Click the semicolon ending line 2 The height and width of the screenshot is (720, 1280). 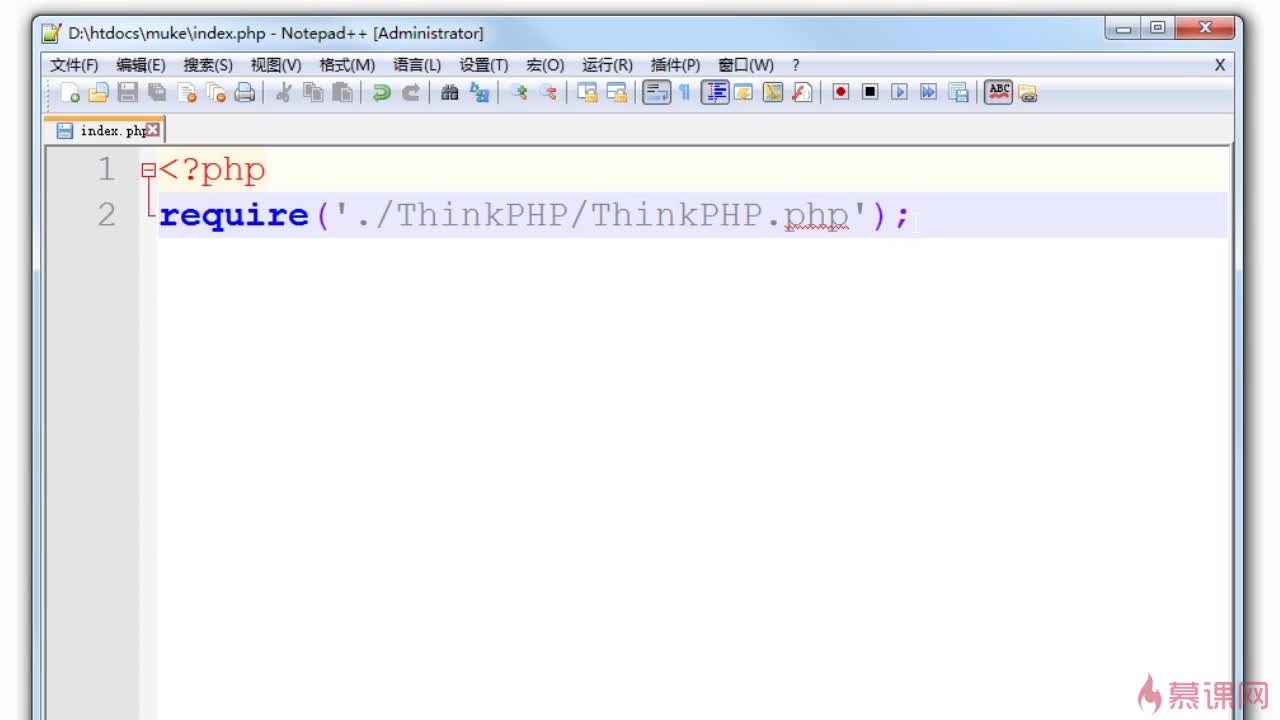coord(902,216)
